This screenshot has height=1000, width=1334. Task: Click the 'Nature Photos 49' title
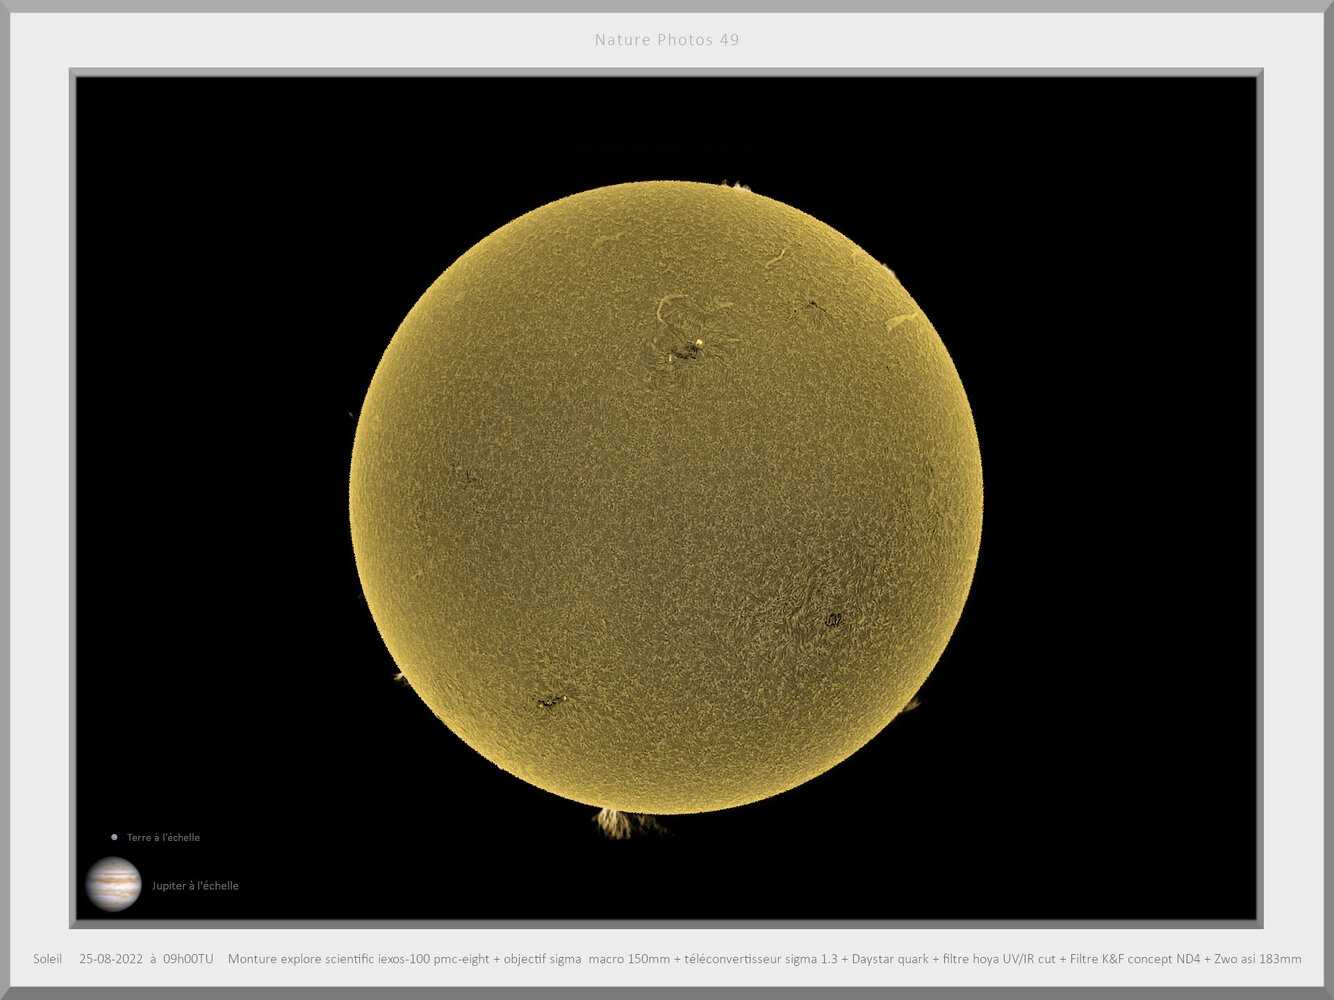coord(666,39)
